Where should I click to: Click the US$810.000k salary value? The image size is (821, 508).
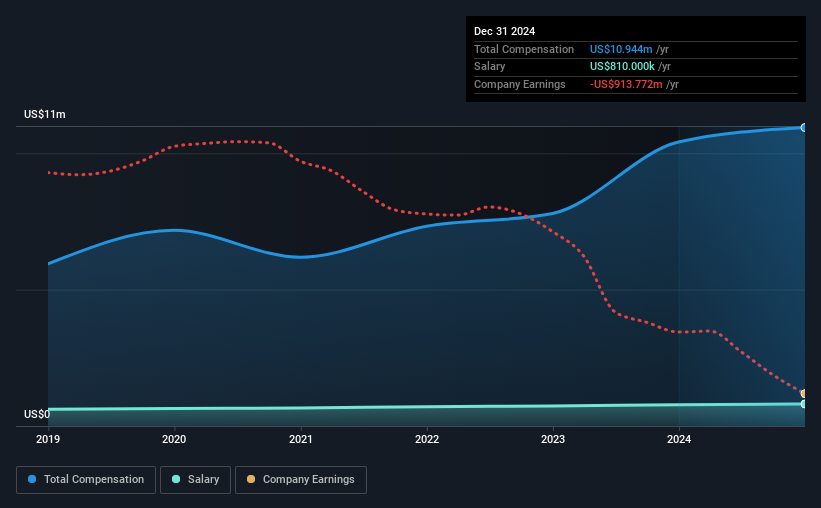(622, 67)
